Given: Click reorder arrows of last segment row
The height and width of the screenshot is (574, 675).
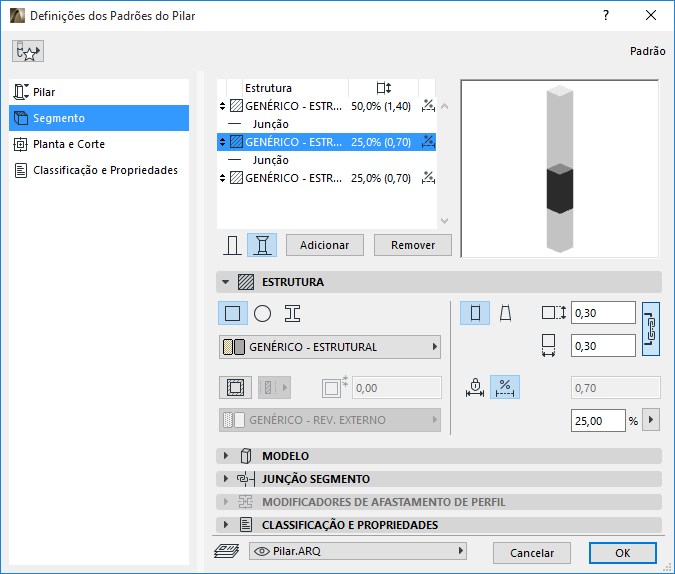Looking at the screenshot, I should point(222,178).
